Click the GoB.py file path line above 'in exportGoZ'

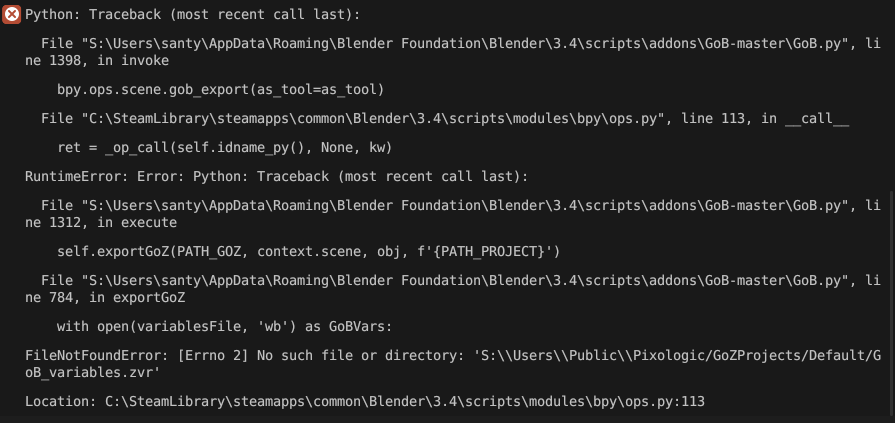[461, 280]
